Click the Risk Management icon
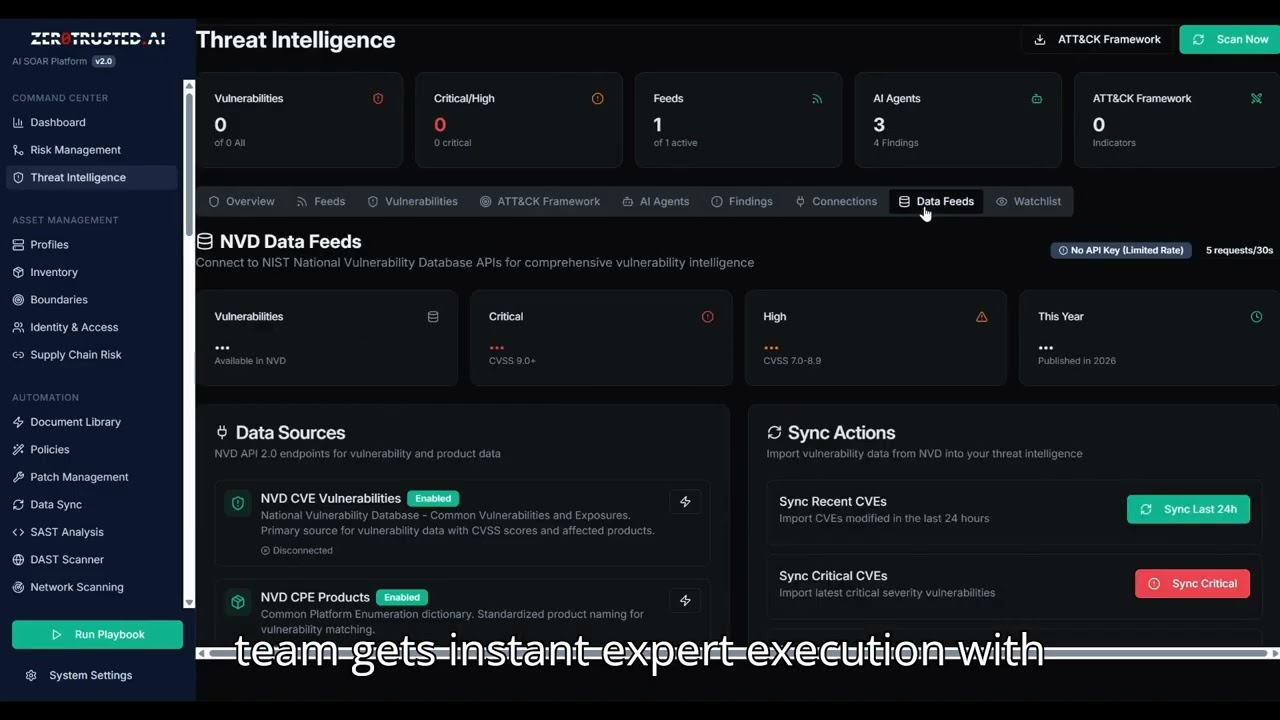The width and height of the screenshot is (1280, 720). coord(18,150)
